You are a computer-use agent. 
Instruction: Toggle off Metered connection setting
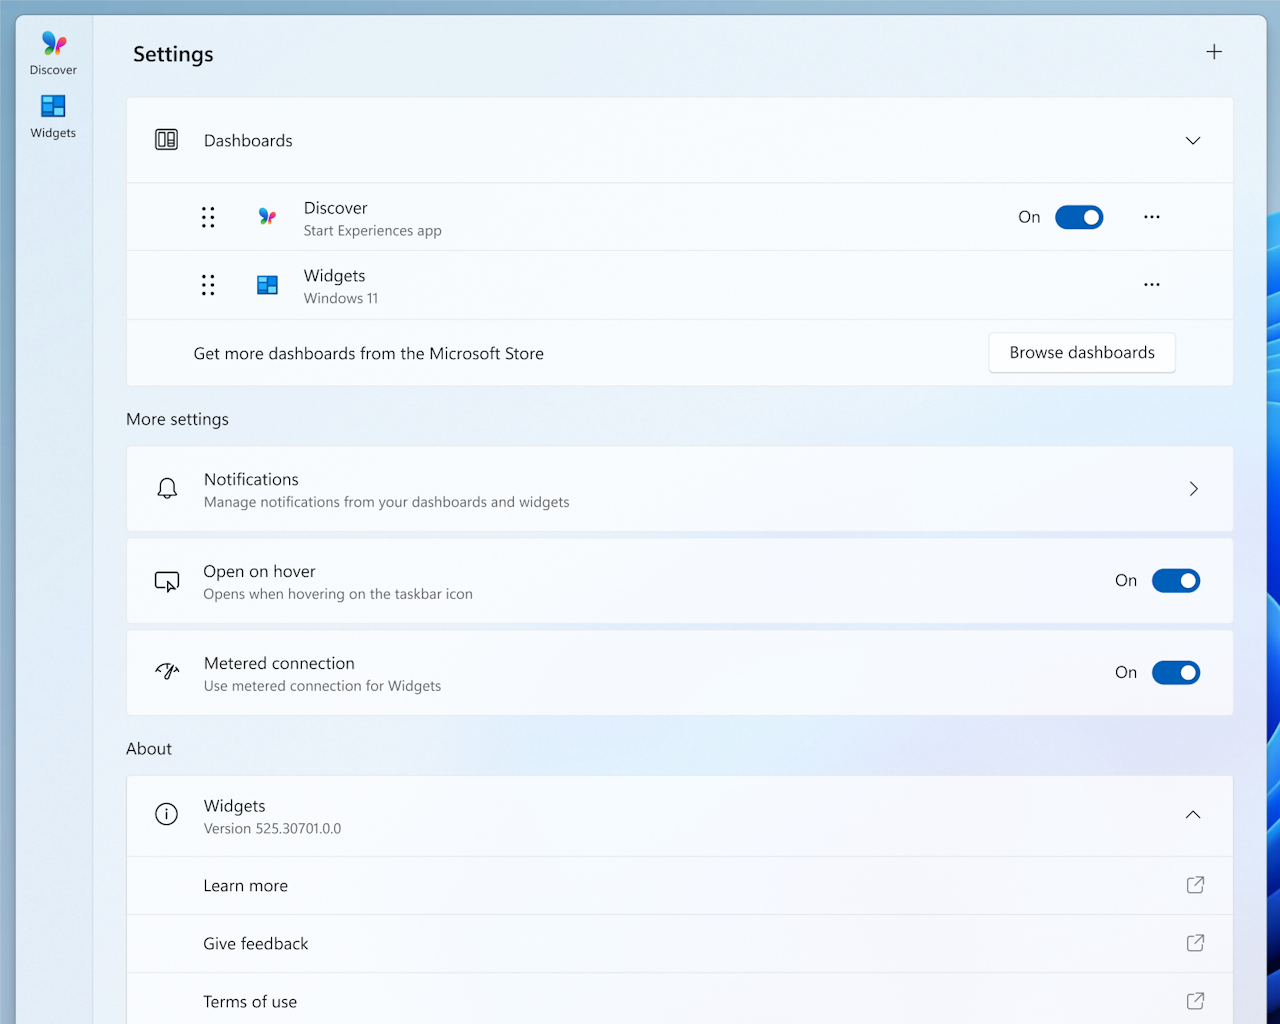click(1176, 673)
